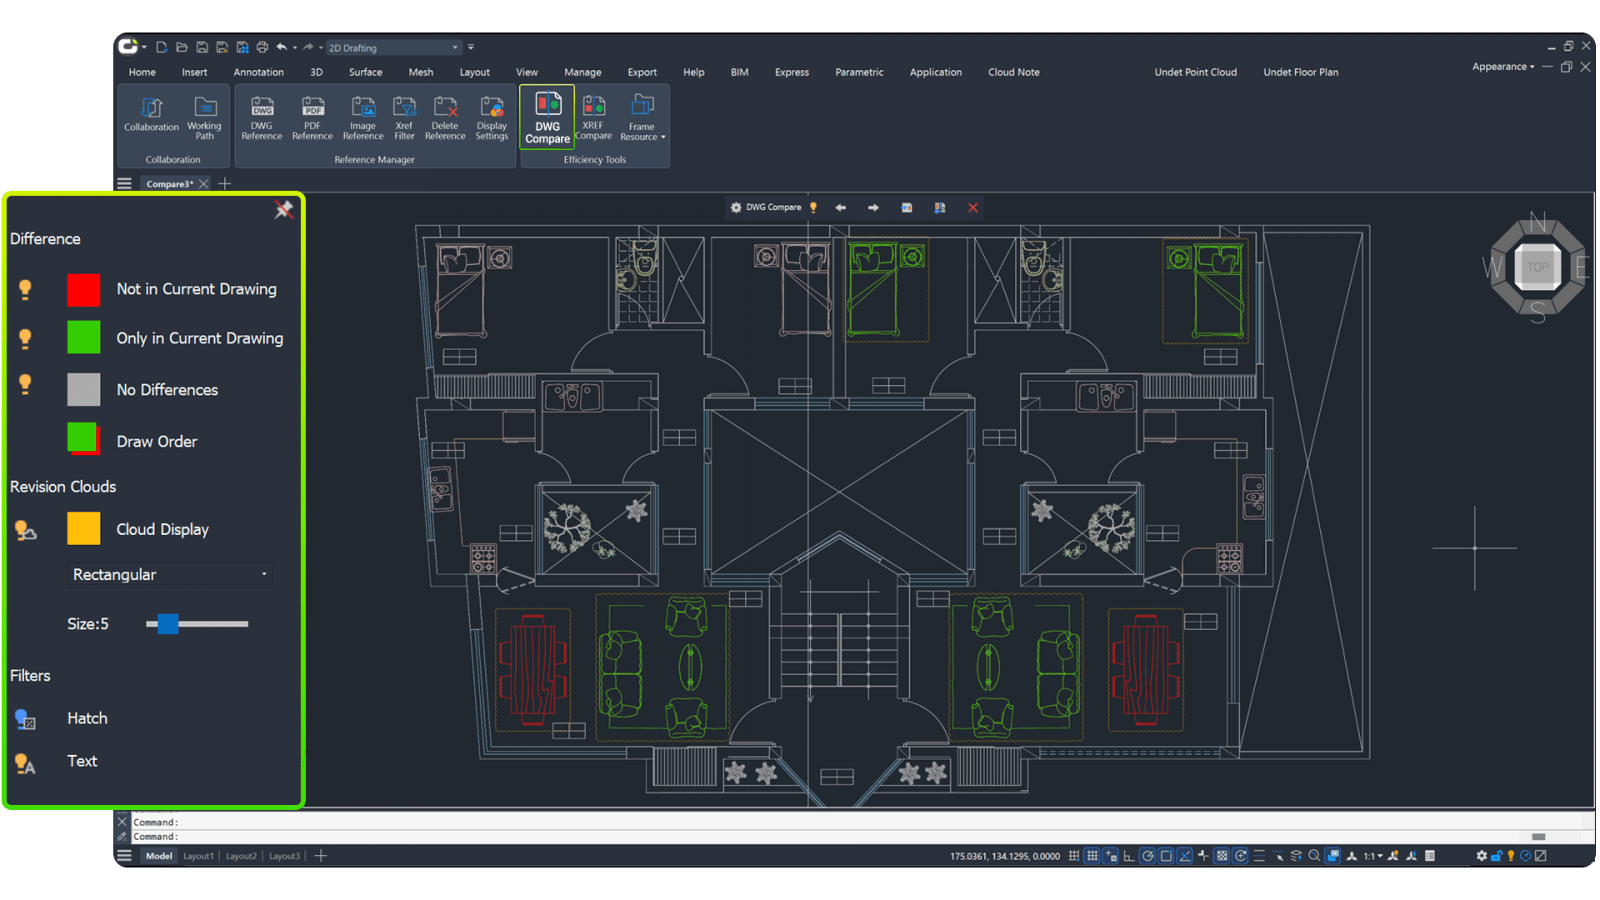
Task: Toggle visibility of Not in Current Drawing
Action: pyautogui.click(x=26, y=289)
